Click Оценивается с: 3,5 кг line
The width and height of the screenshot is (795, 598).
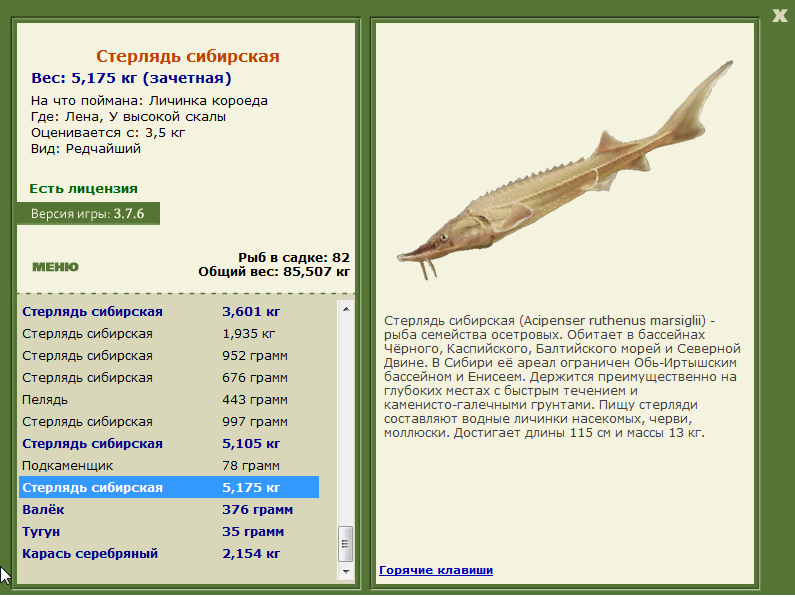coord(107,133)
